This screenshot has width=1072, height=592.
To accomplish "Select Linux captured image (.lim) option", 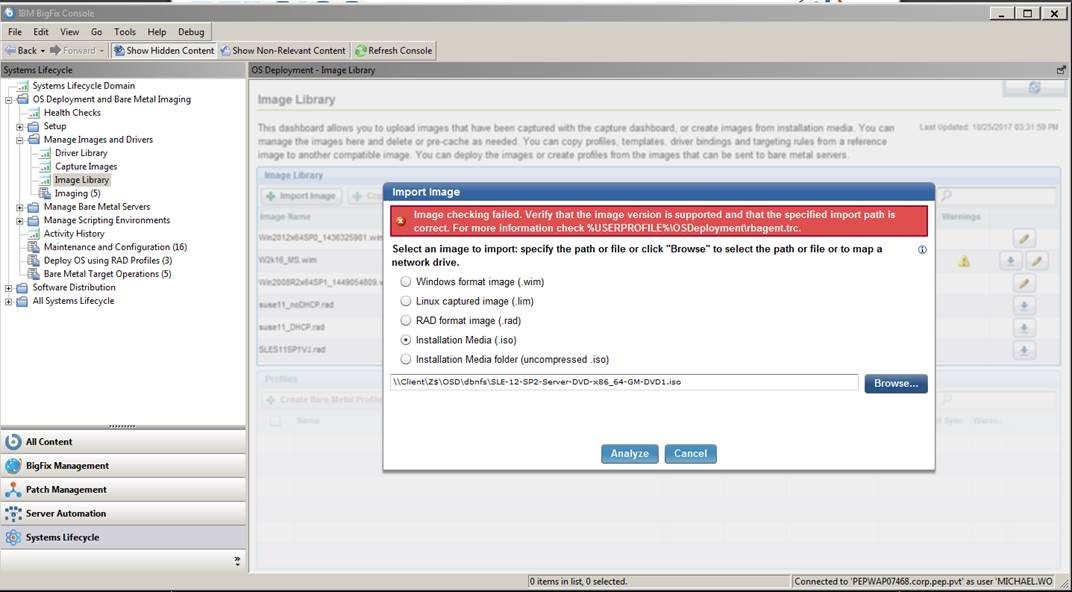I will tap(406, 301).
